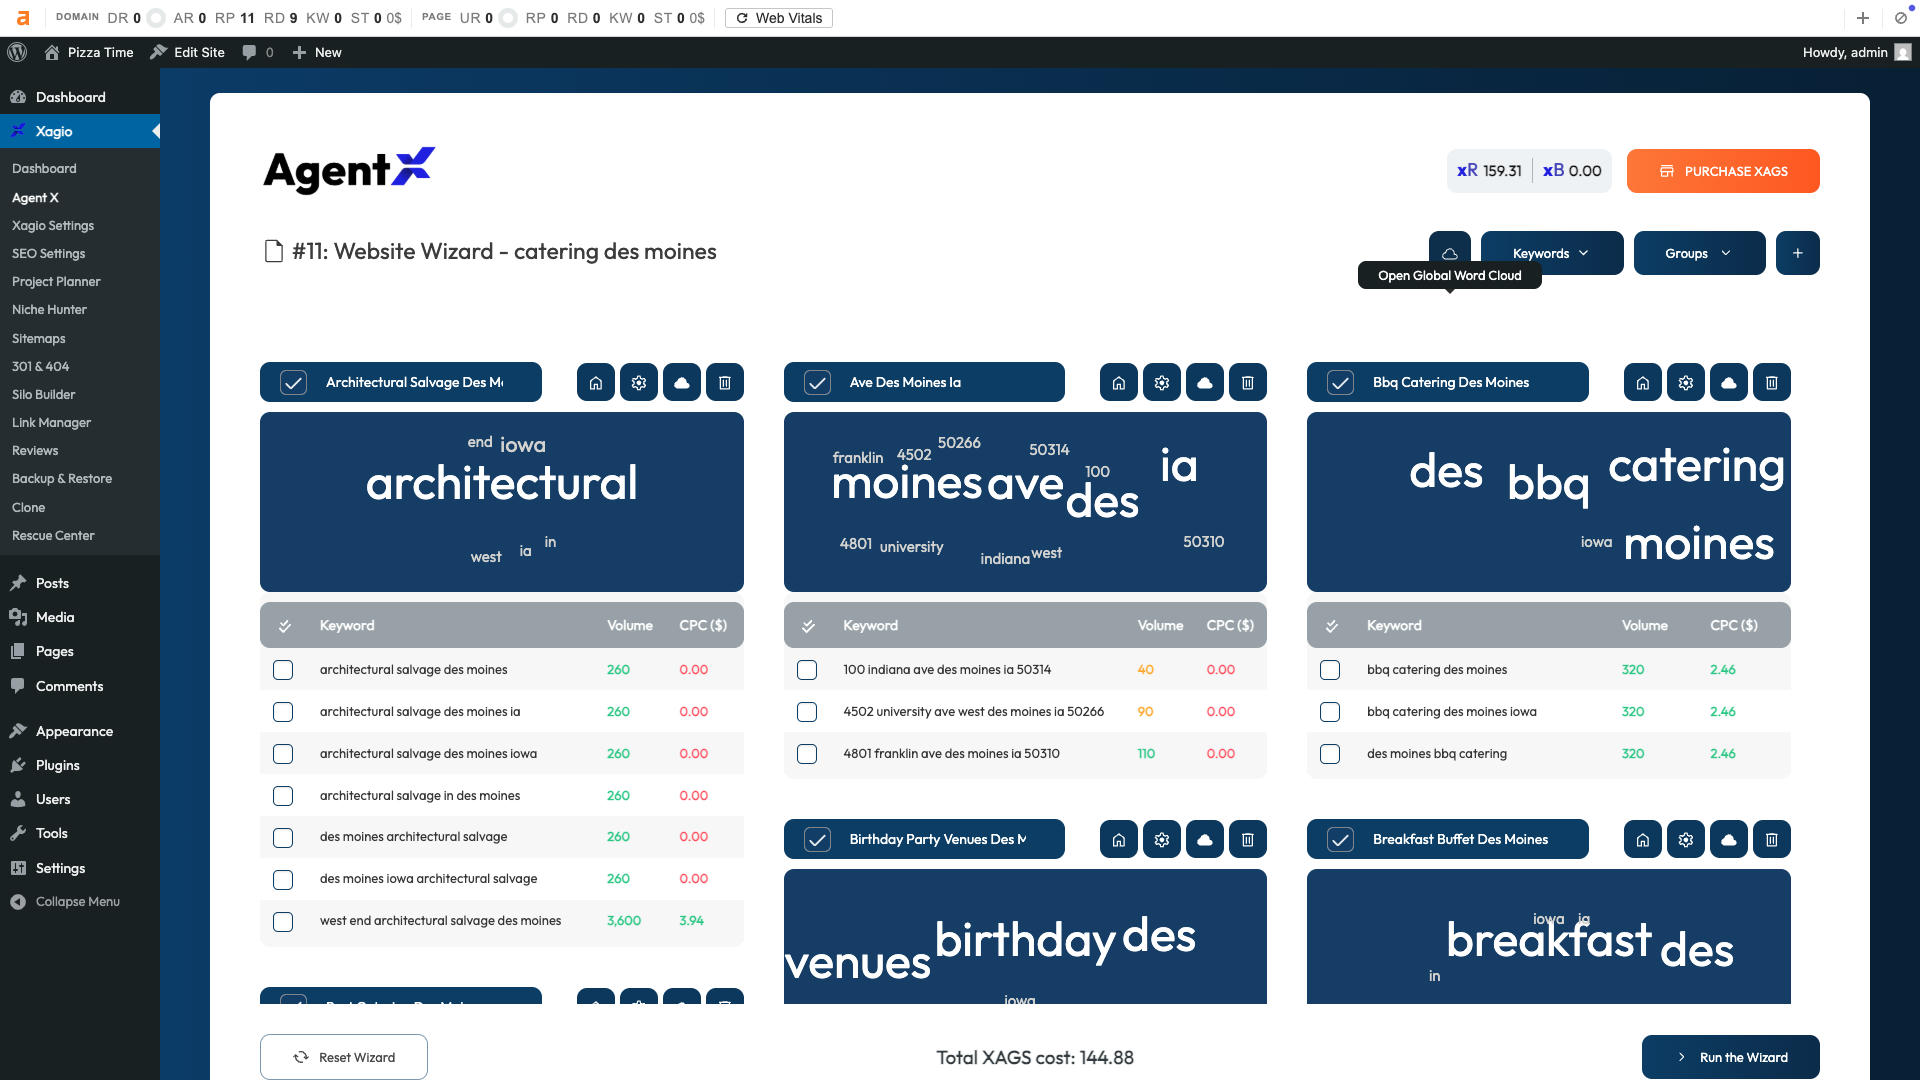Click home icon for Bbq Catering Des Moines group
This screenshot has width=1920, height=1080.
tap(1643, 382)
